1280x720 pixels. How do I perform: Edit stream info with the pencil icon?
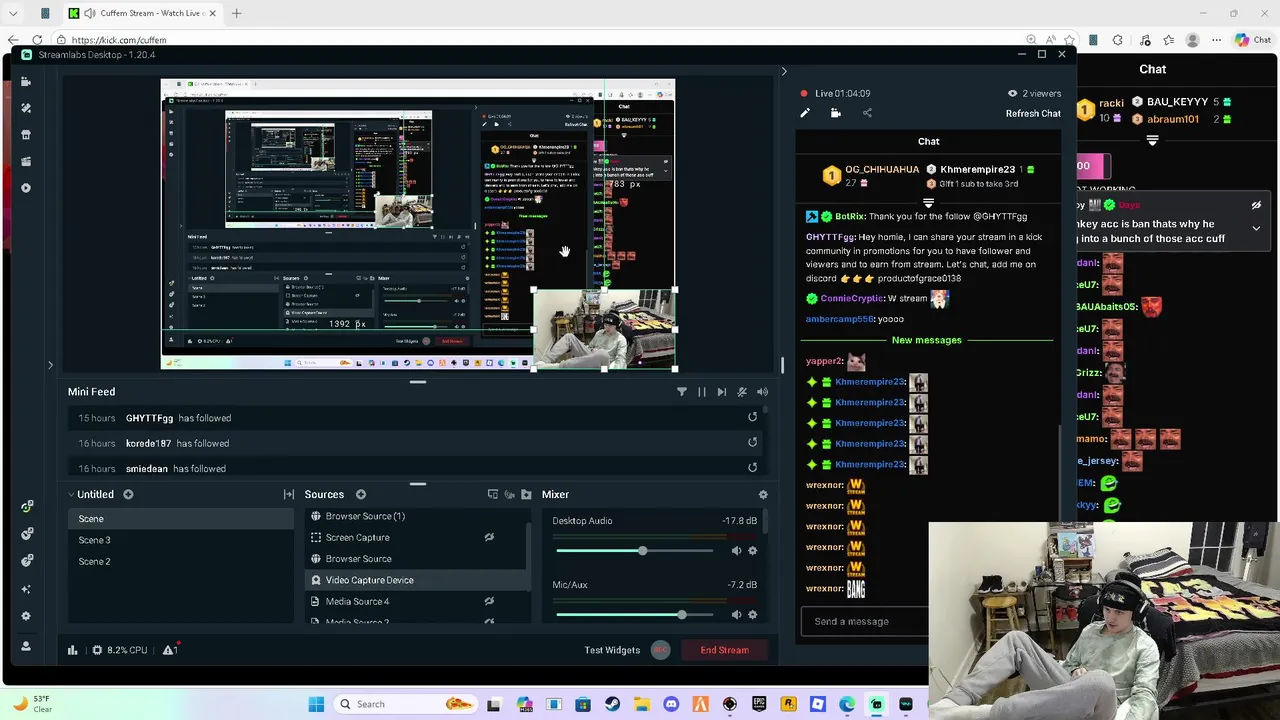click(x=805, y=113)
